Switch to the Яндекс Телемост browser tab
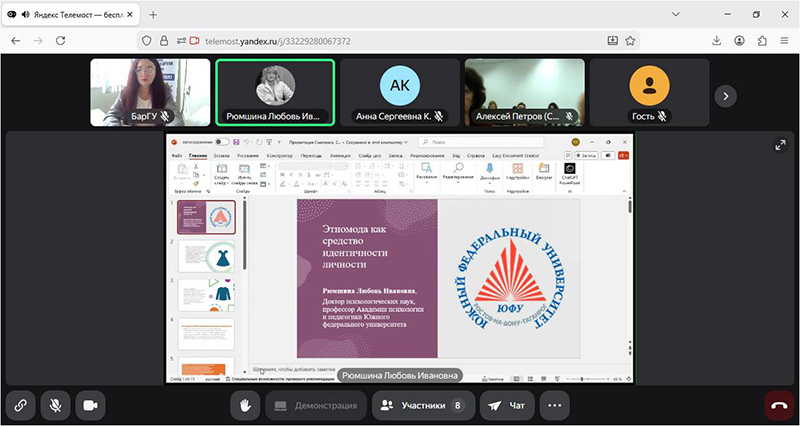800x426 pixels. click(x=69, y=14)
